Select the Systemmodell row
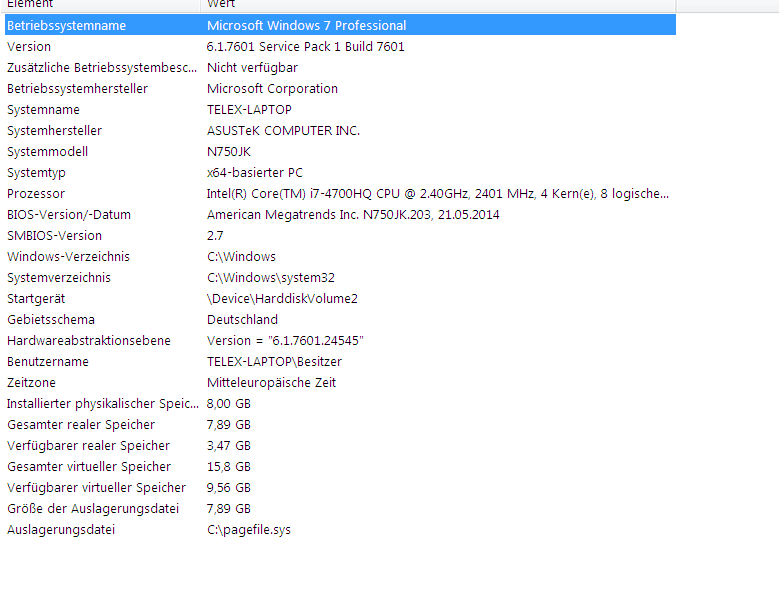 (340, 152)
